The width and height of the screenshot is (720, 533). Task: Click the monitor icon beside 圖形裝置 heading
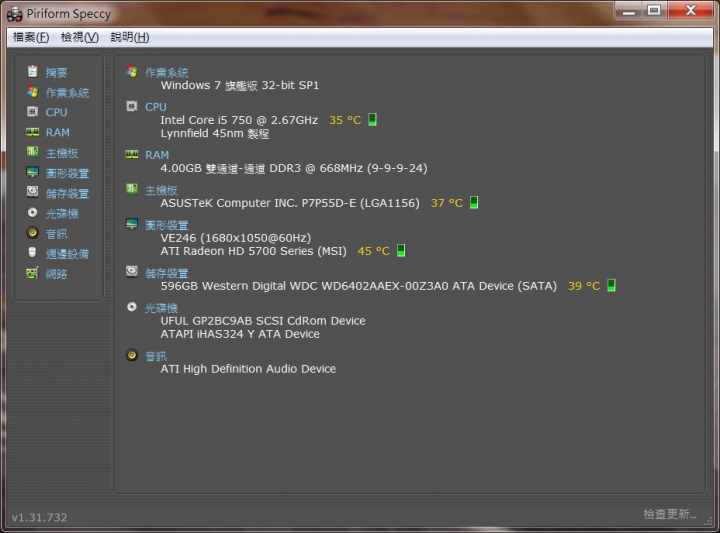click(x=132, y=224)
